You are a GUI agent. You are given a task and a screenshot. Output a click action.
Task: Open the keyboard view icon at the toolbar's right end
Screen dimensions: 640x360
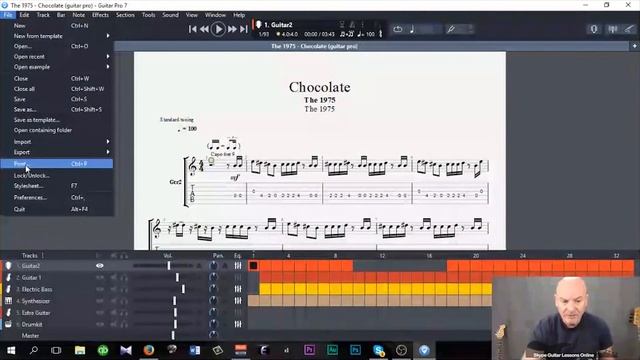point(630,29)
